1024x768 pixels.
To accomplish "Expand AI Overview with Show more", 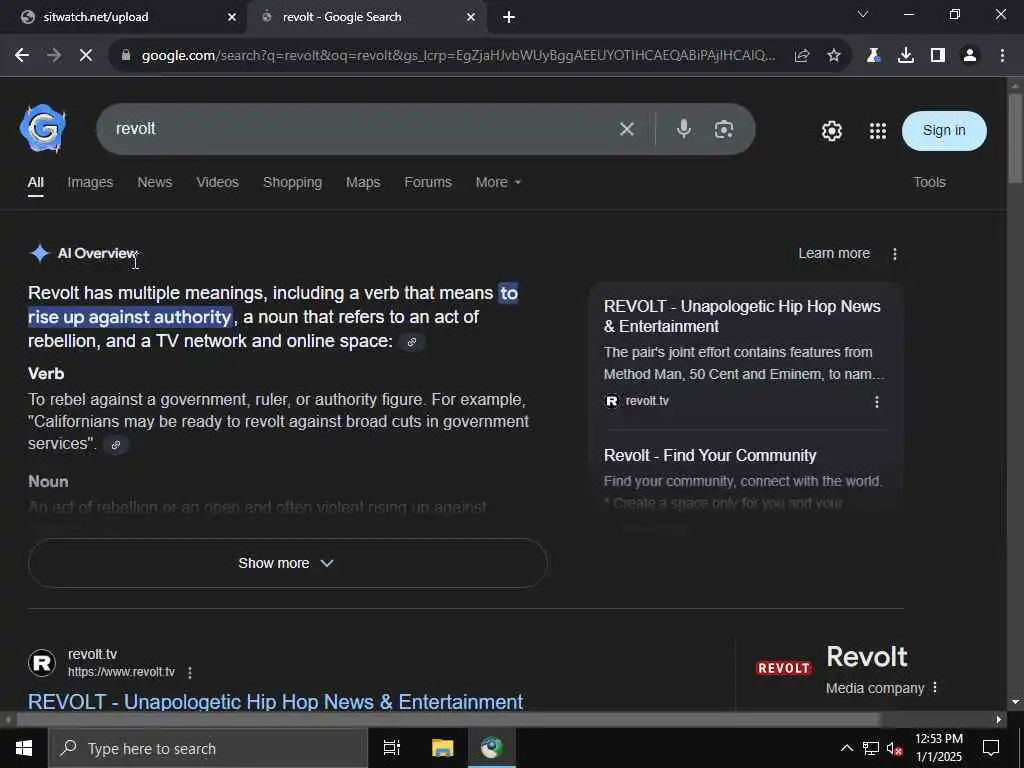I will pos(287,563).
